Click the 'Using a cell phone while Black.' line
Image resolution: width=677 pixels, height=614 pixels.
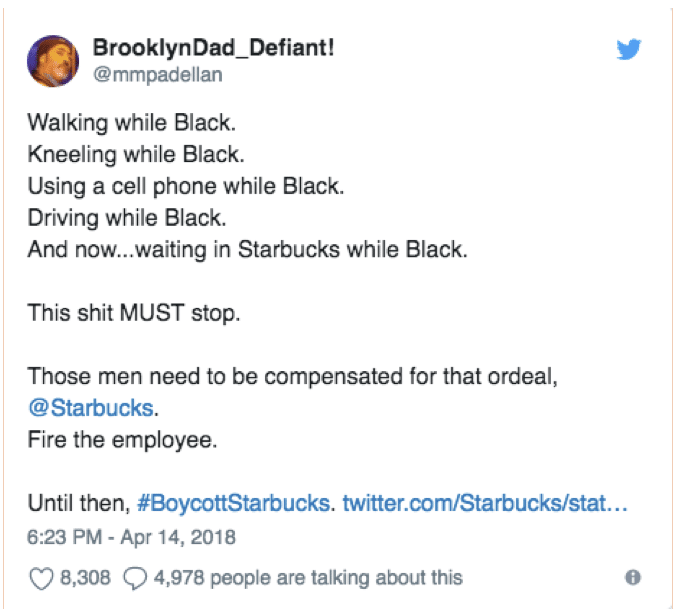coord(186,187)
